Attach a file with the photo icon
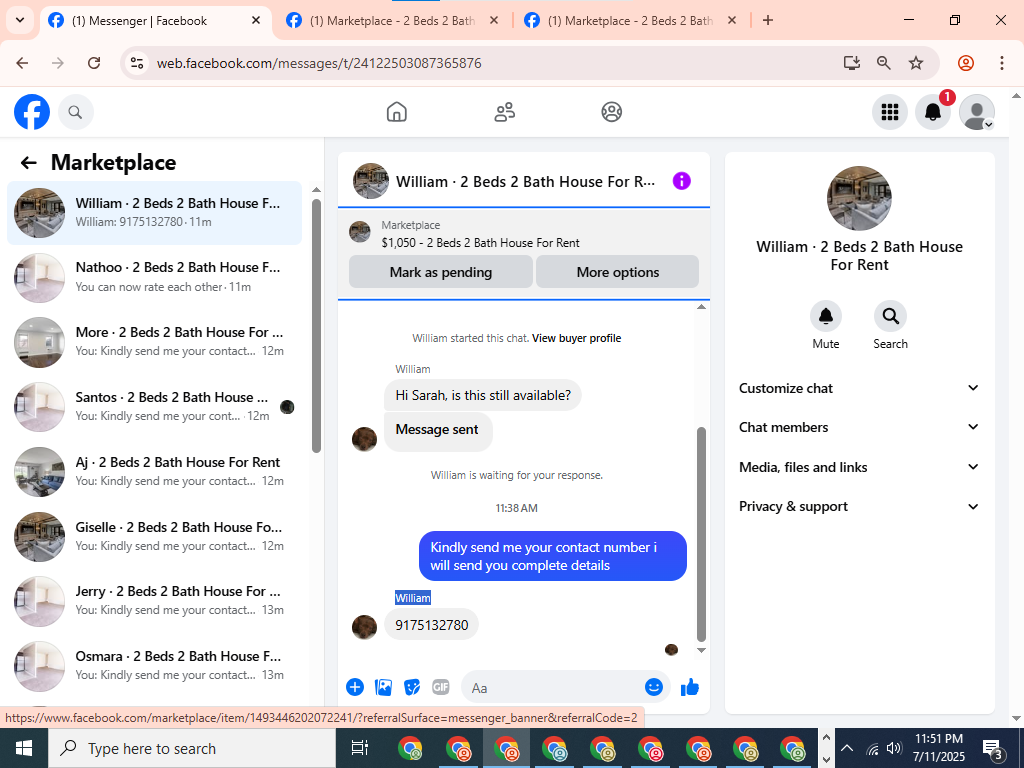Image resolution: width=1024 pixels, height=768 pixels. tap(383, 687)
